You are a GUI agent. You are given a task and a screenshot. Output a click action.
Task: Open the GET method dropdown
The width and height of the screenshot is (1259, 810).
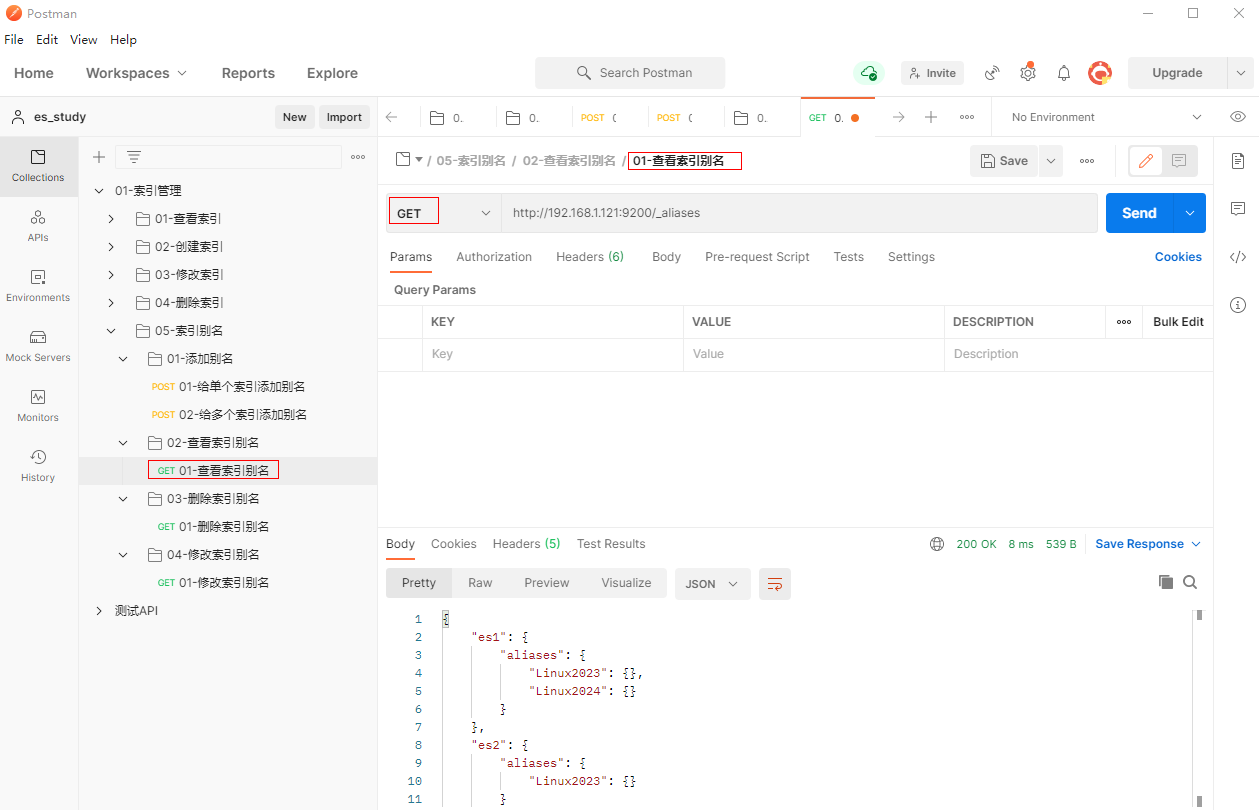click(x=443, y=213)
